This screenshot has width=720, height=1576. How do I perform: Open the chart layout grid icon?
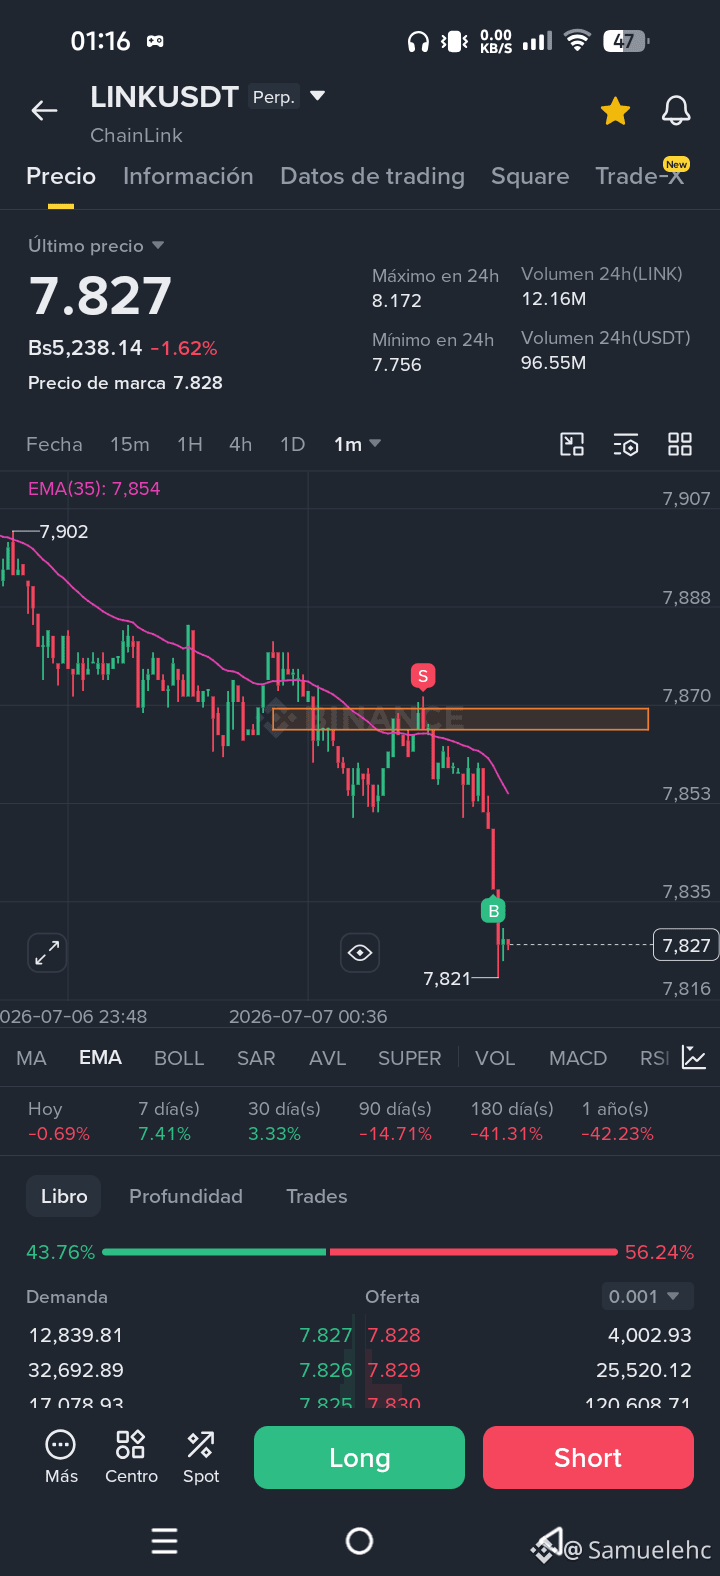click(x=680, y=444)
